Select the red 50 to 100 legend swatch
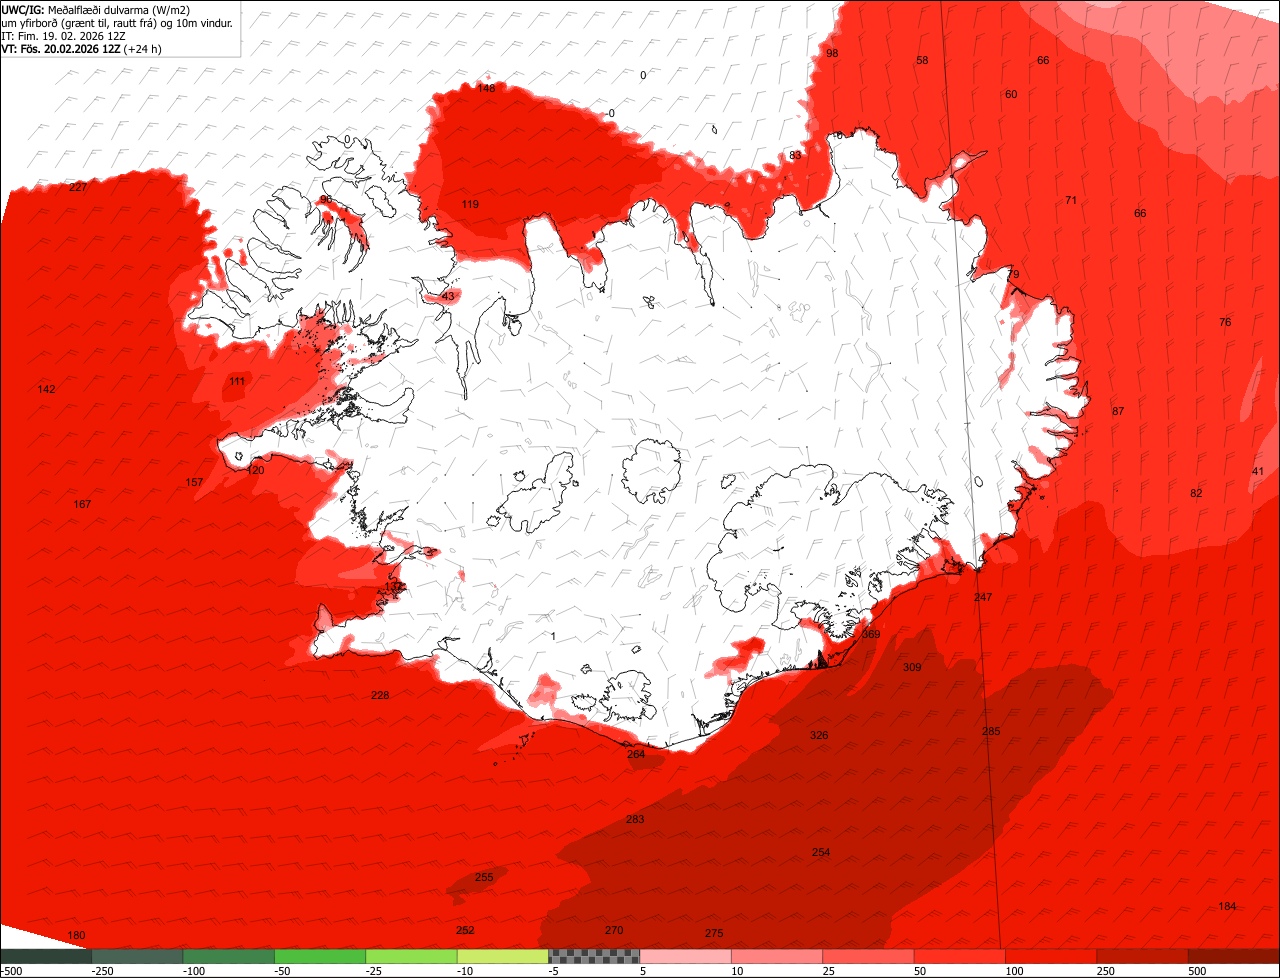The image size is (1280, 978). tap(960, 956)
